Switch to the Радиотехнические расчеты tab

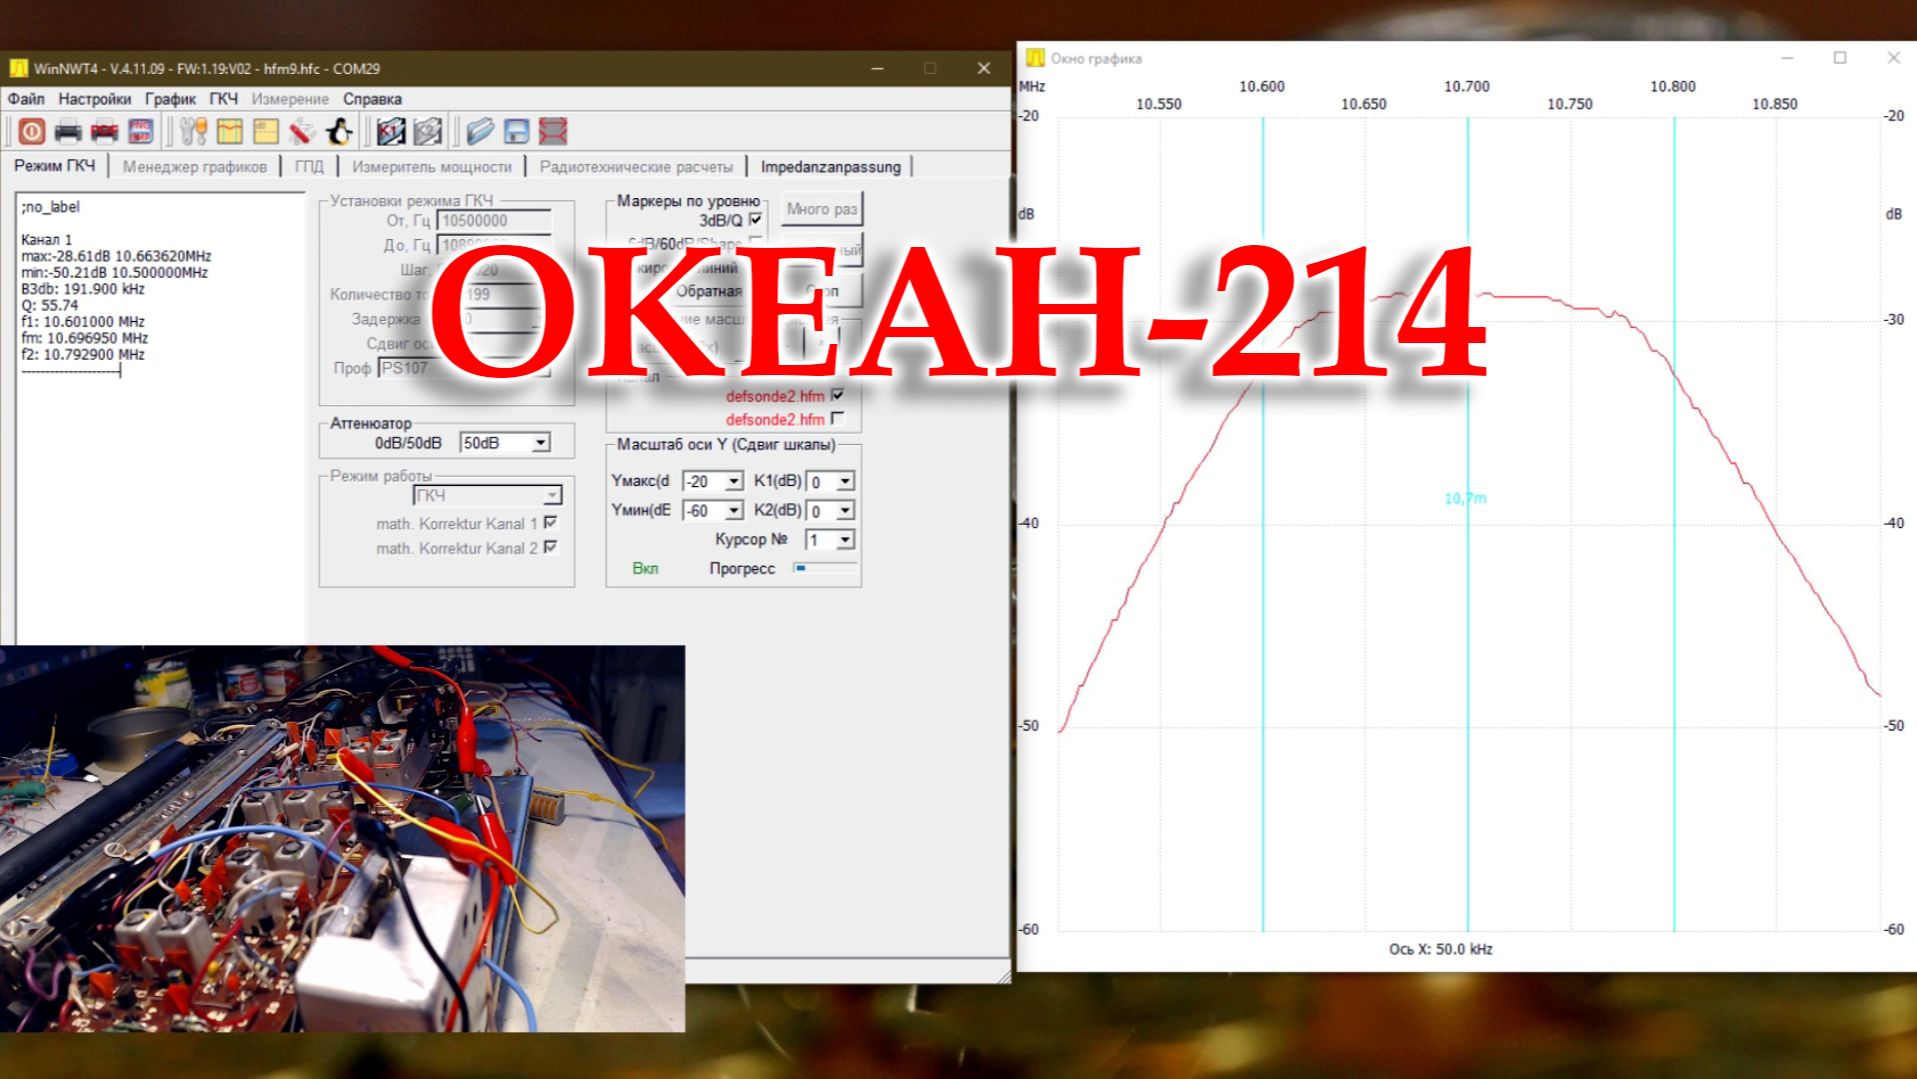tap(636, 167)
